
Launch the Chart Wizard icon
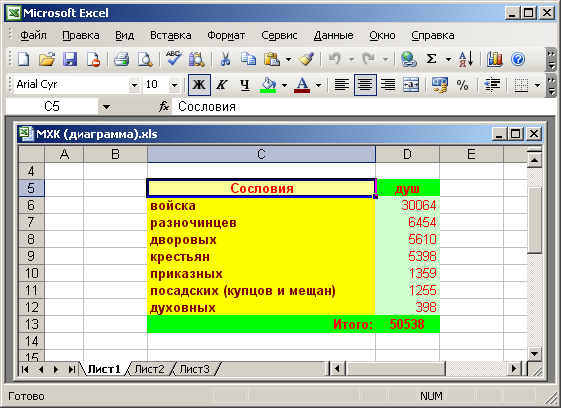(495, 59)
